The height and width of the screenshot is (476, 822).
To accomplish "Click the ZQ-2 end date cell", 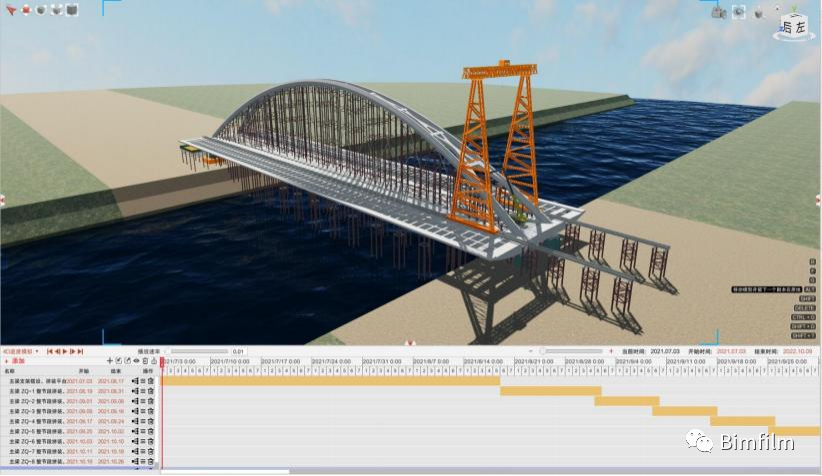I will pos(111,401).
